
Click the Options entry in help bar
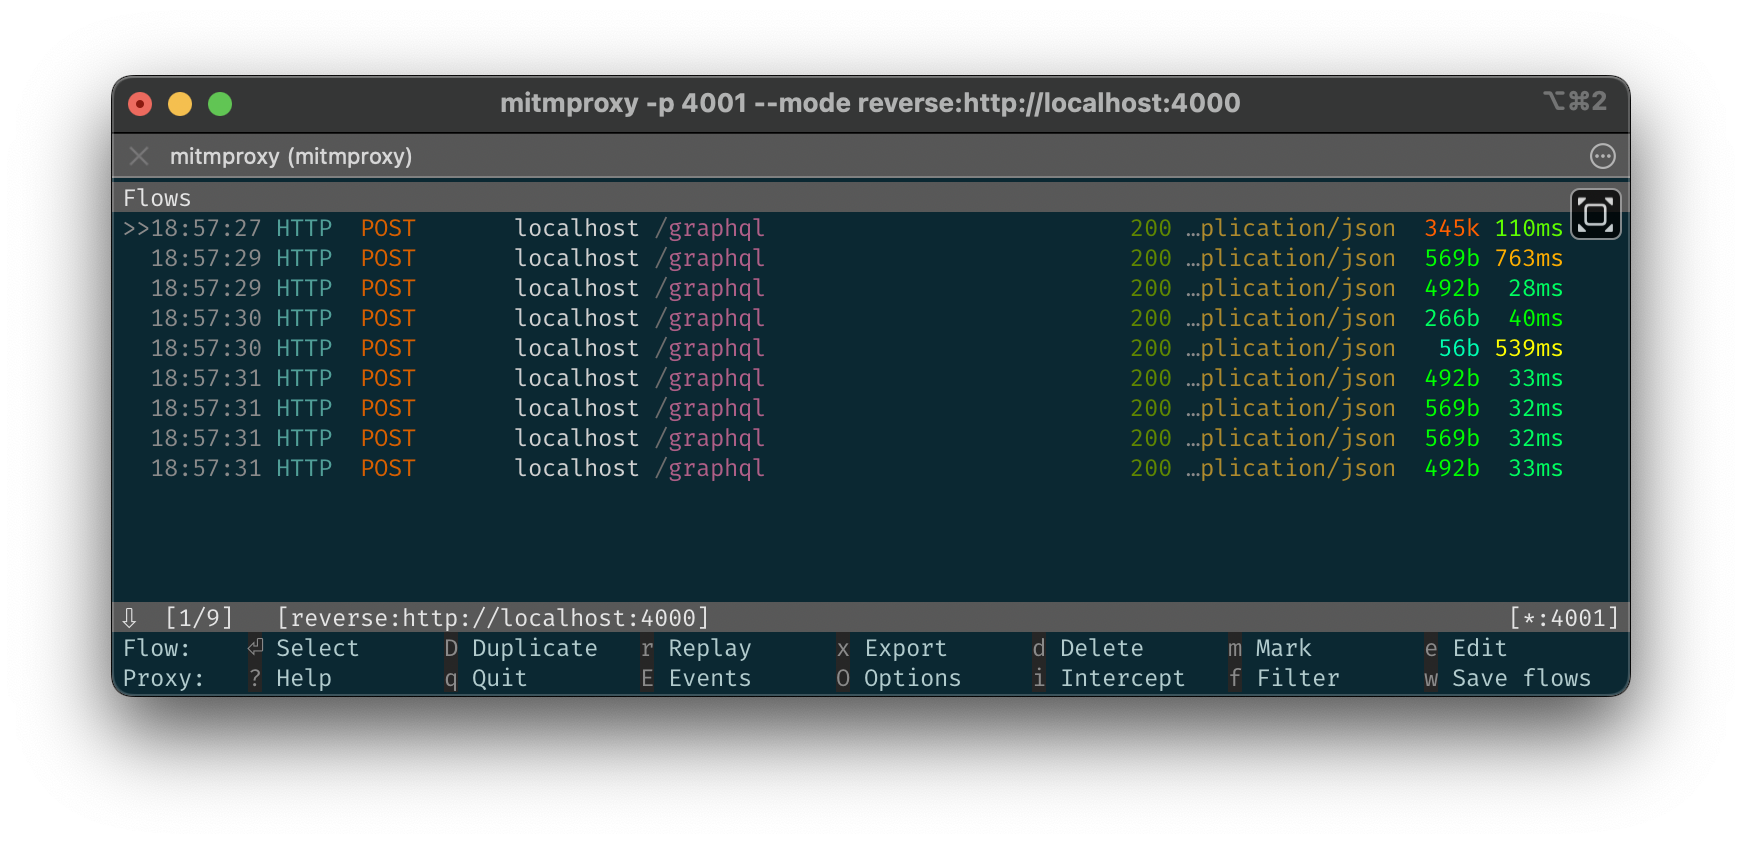click(912, 678)
